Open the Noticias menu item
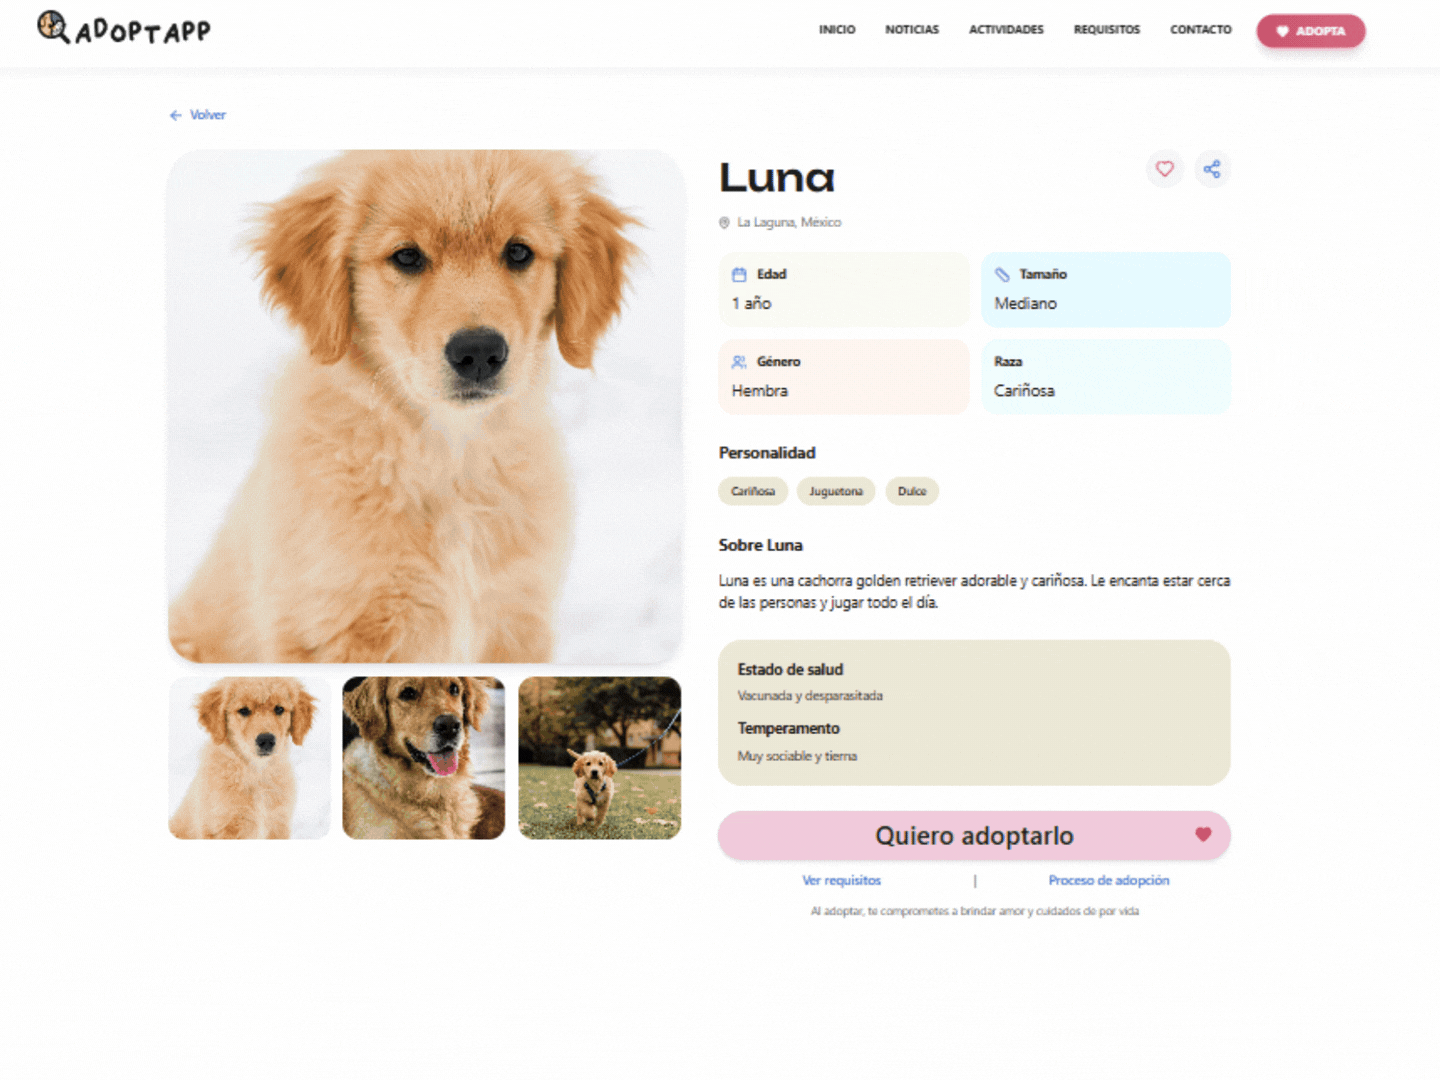 [912, 30]
